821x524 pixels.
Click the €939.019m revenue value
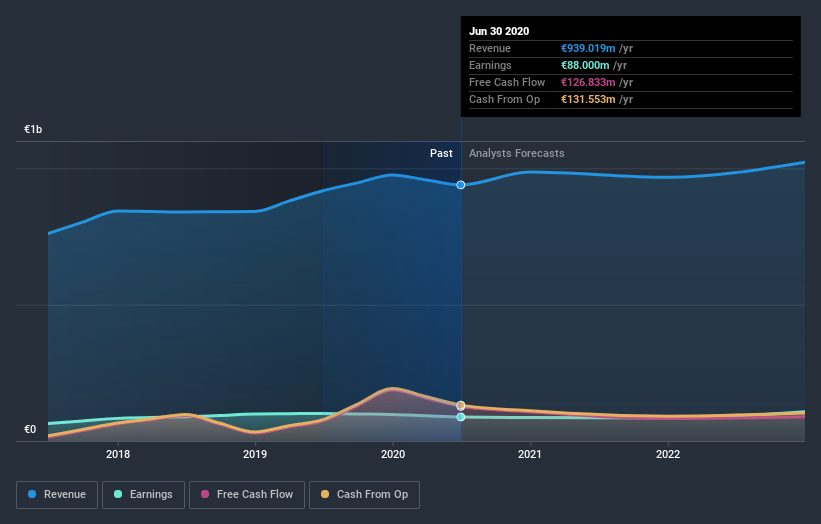pyautogui.click(x=588, y=48)
